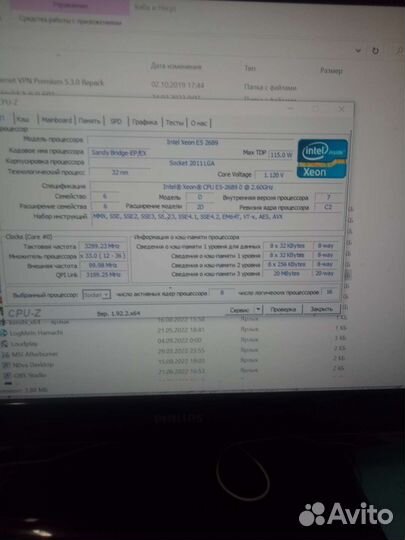
Task: Open the Socket processor selection dropdown
Action: [x=96, y=295]
